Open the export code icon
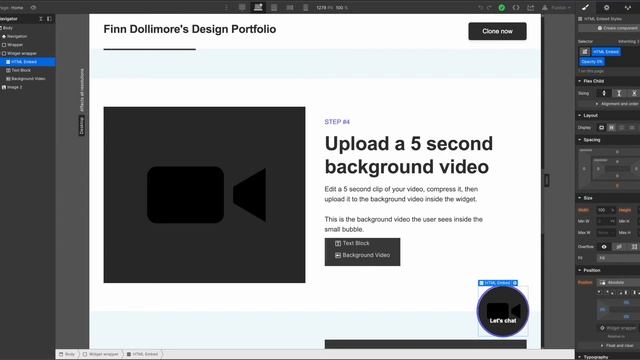This screenshot has height=360, width=640. (516, 8)
